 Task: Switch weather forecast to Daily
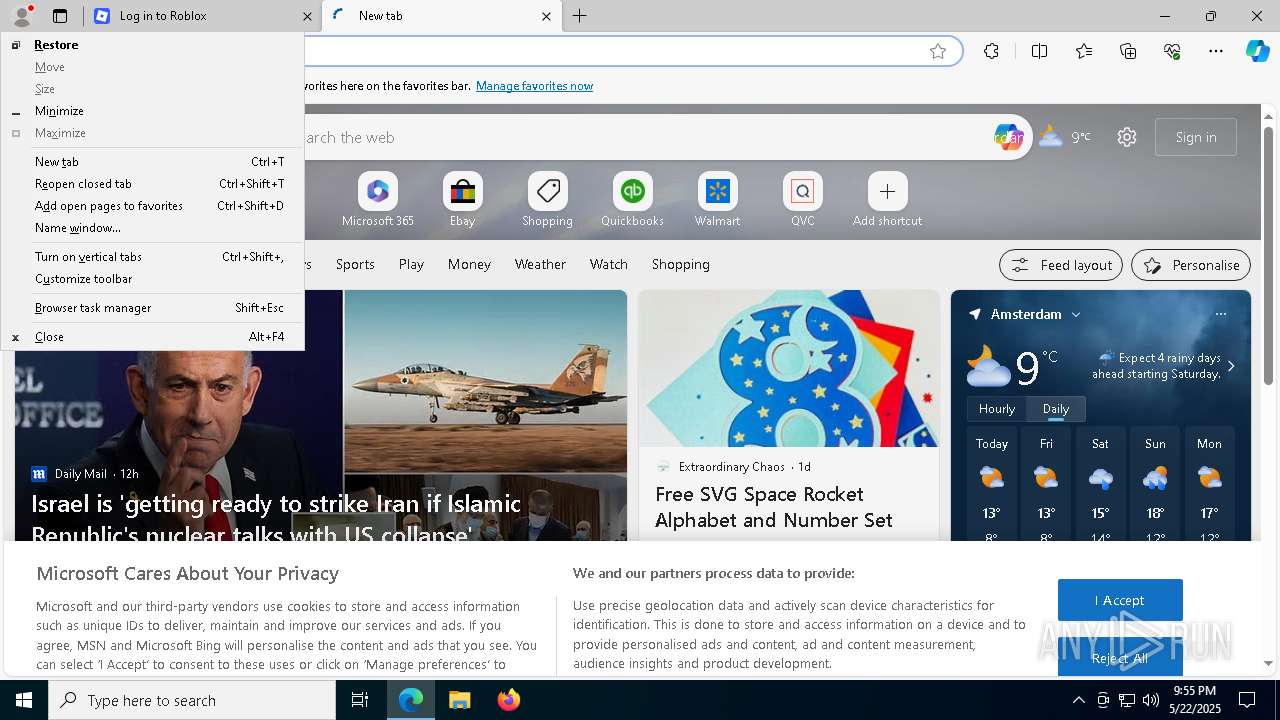[1056, 409]
